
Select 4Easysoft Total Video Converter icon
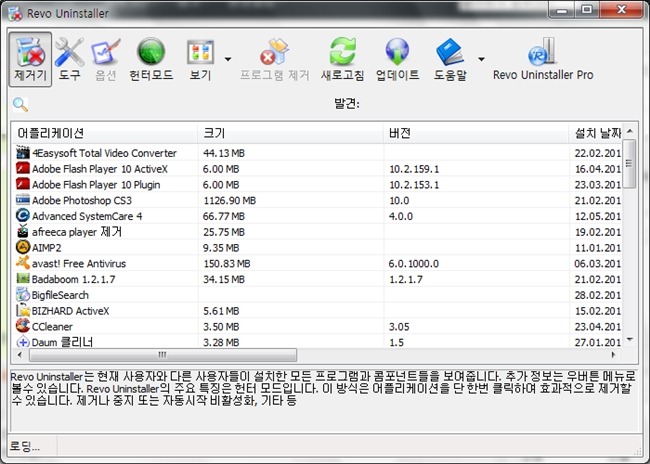(x=23, y=153)
